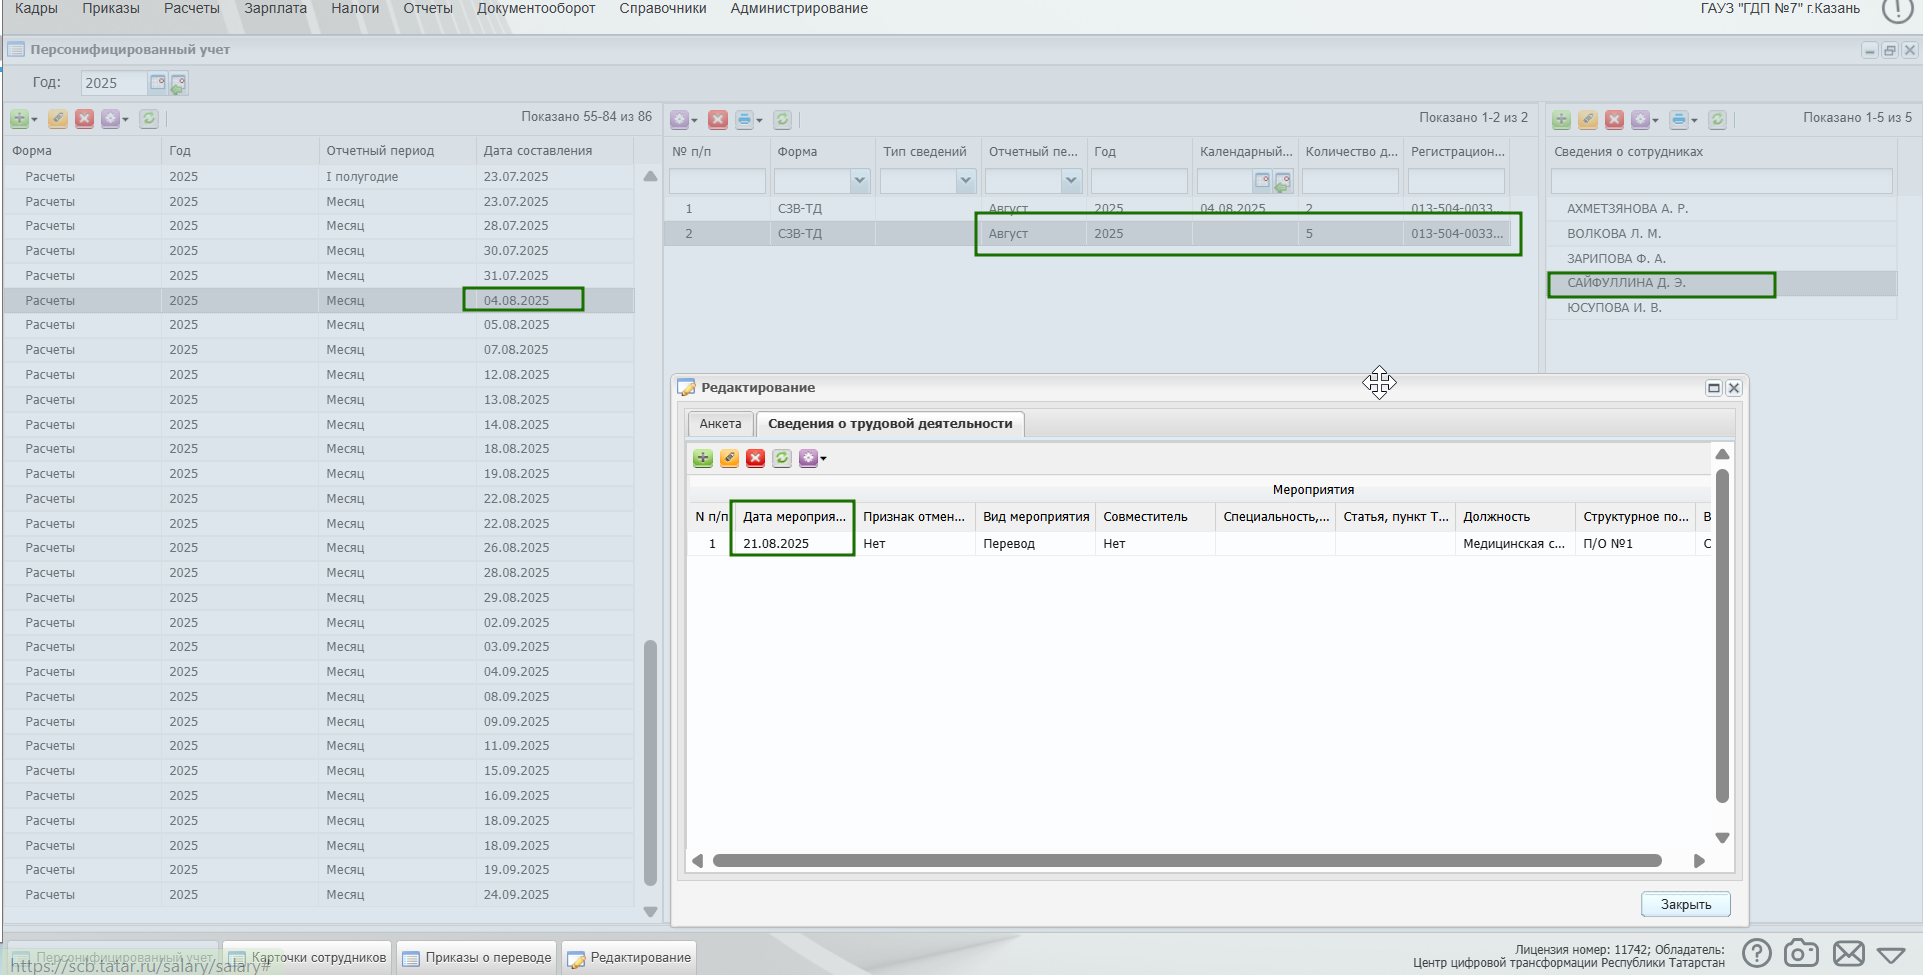Open print menu in employees panel toolbar

[1684, 120]
